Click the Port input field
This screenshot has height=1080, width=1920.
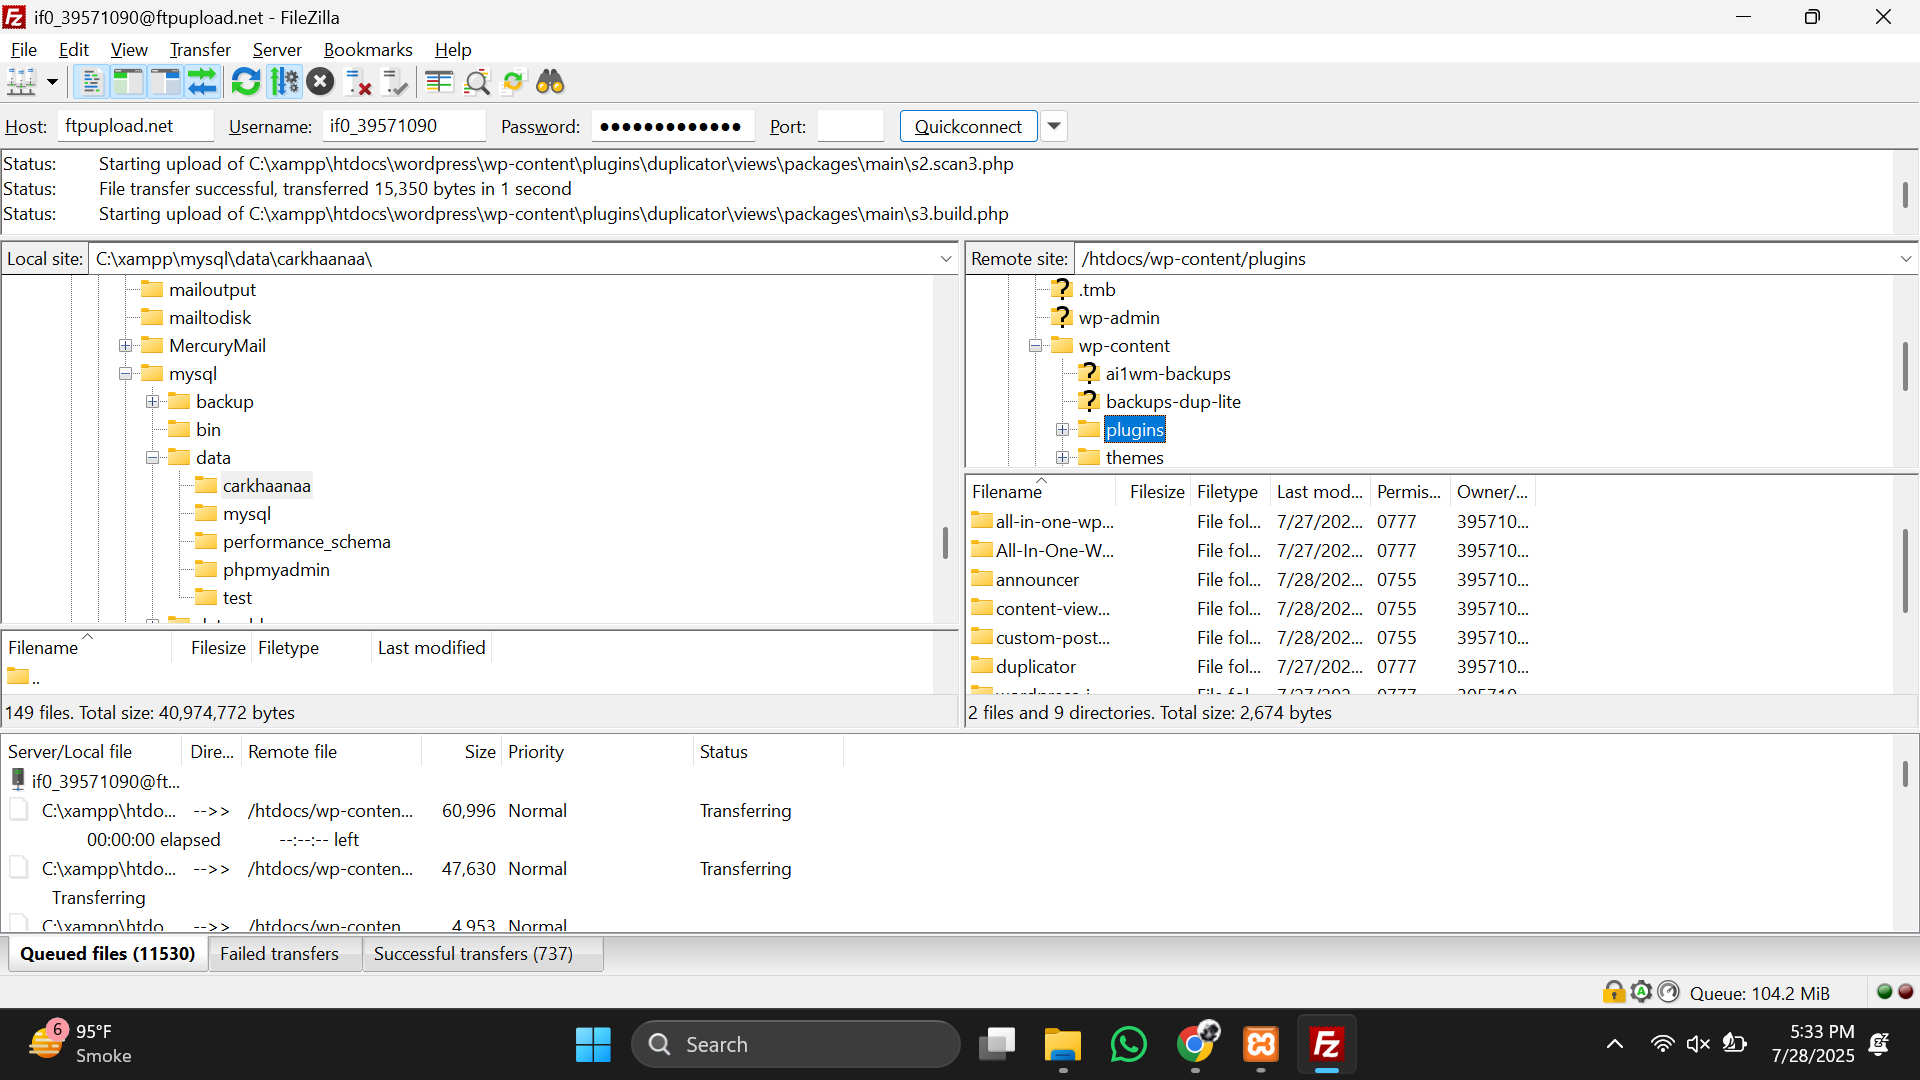(851, 126)
